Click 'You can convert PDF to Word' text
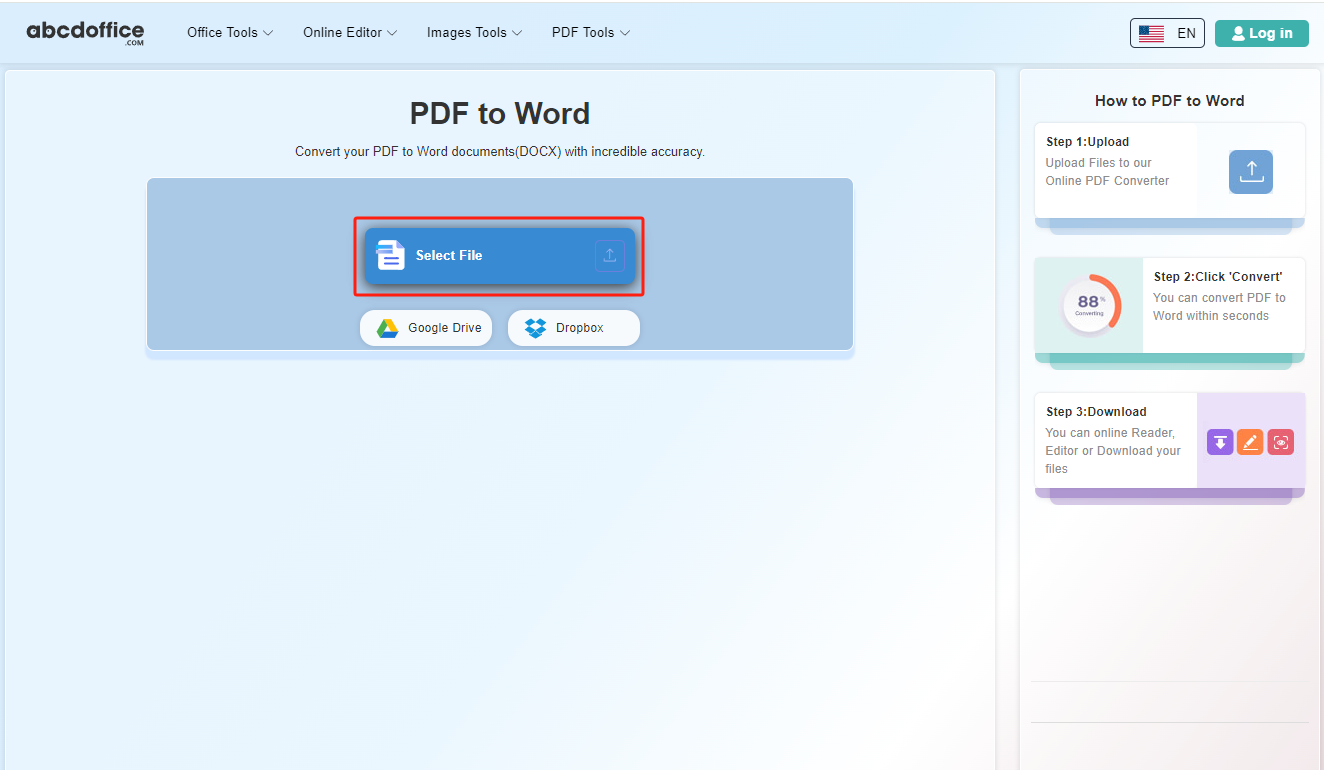This screenshot has height=770, width=1324. coord(1220,307)
